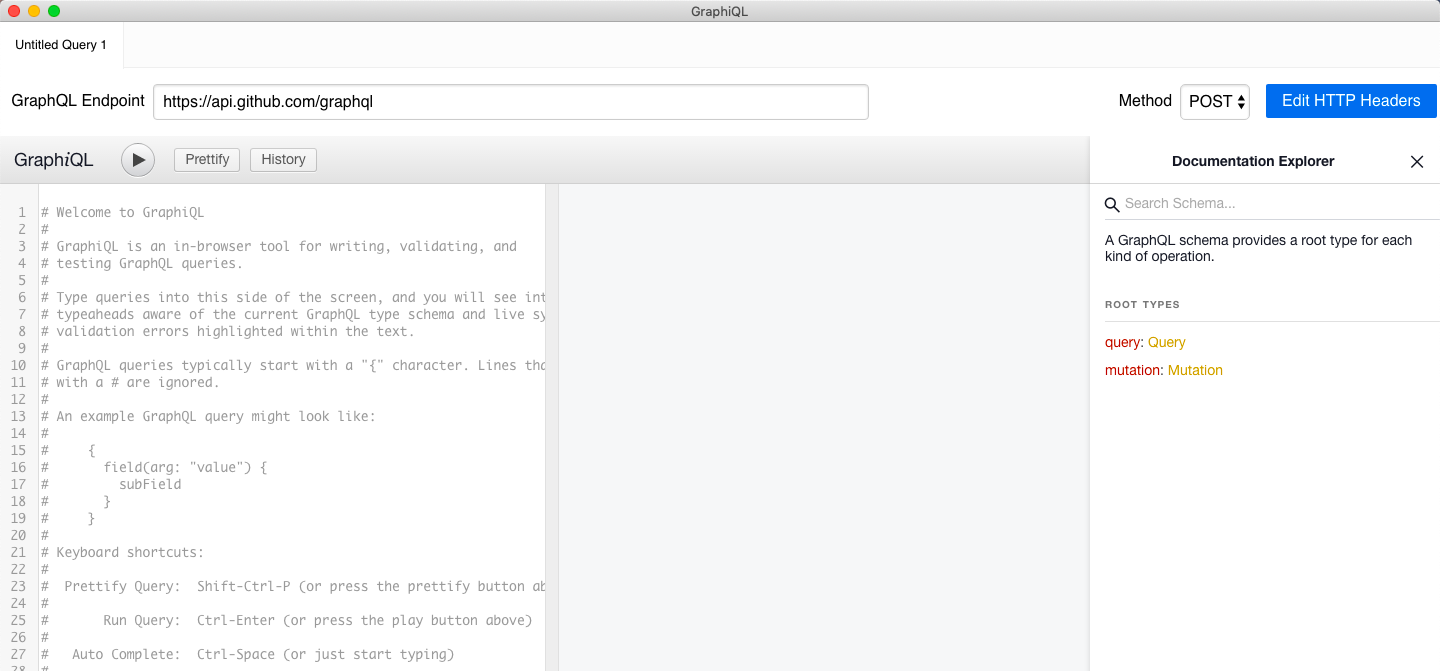Image resolution: width=1440 pixels, height=671 pixels.
Task: Click the 'Prettify Query: Shift-Ctrl-P' line
Action: pyautogui.click(x=293, y=586)
